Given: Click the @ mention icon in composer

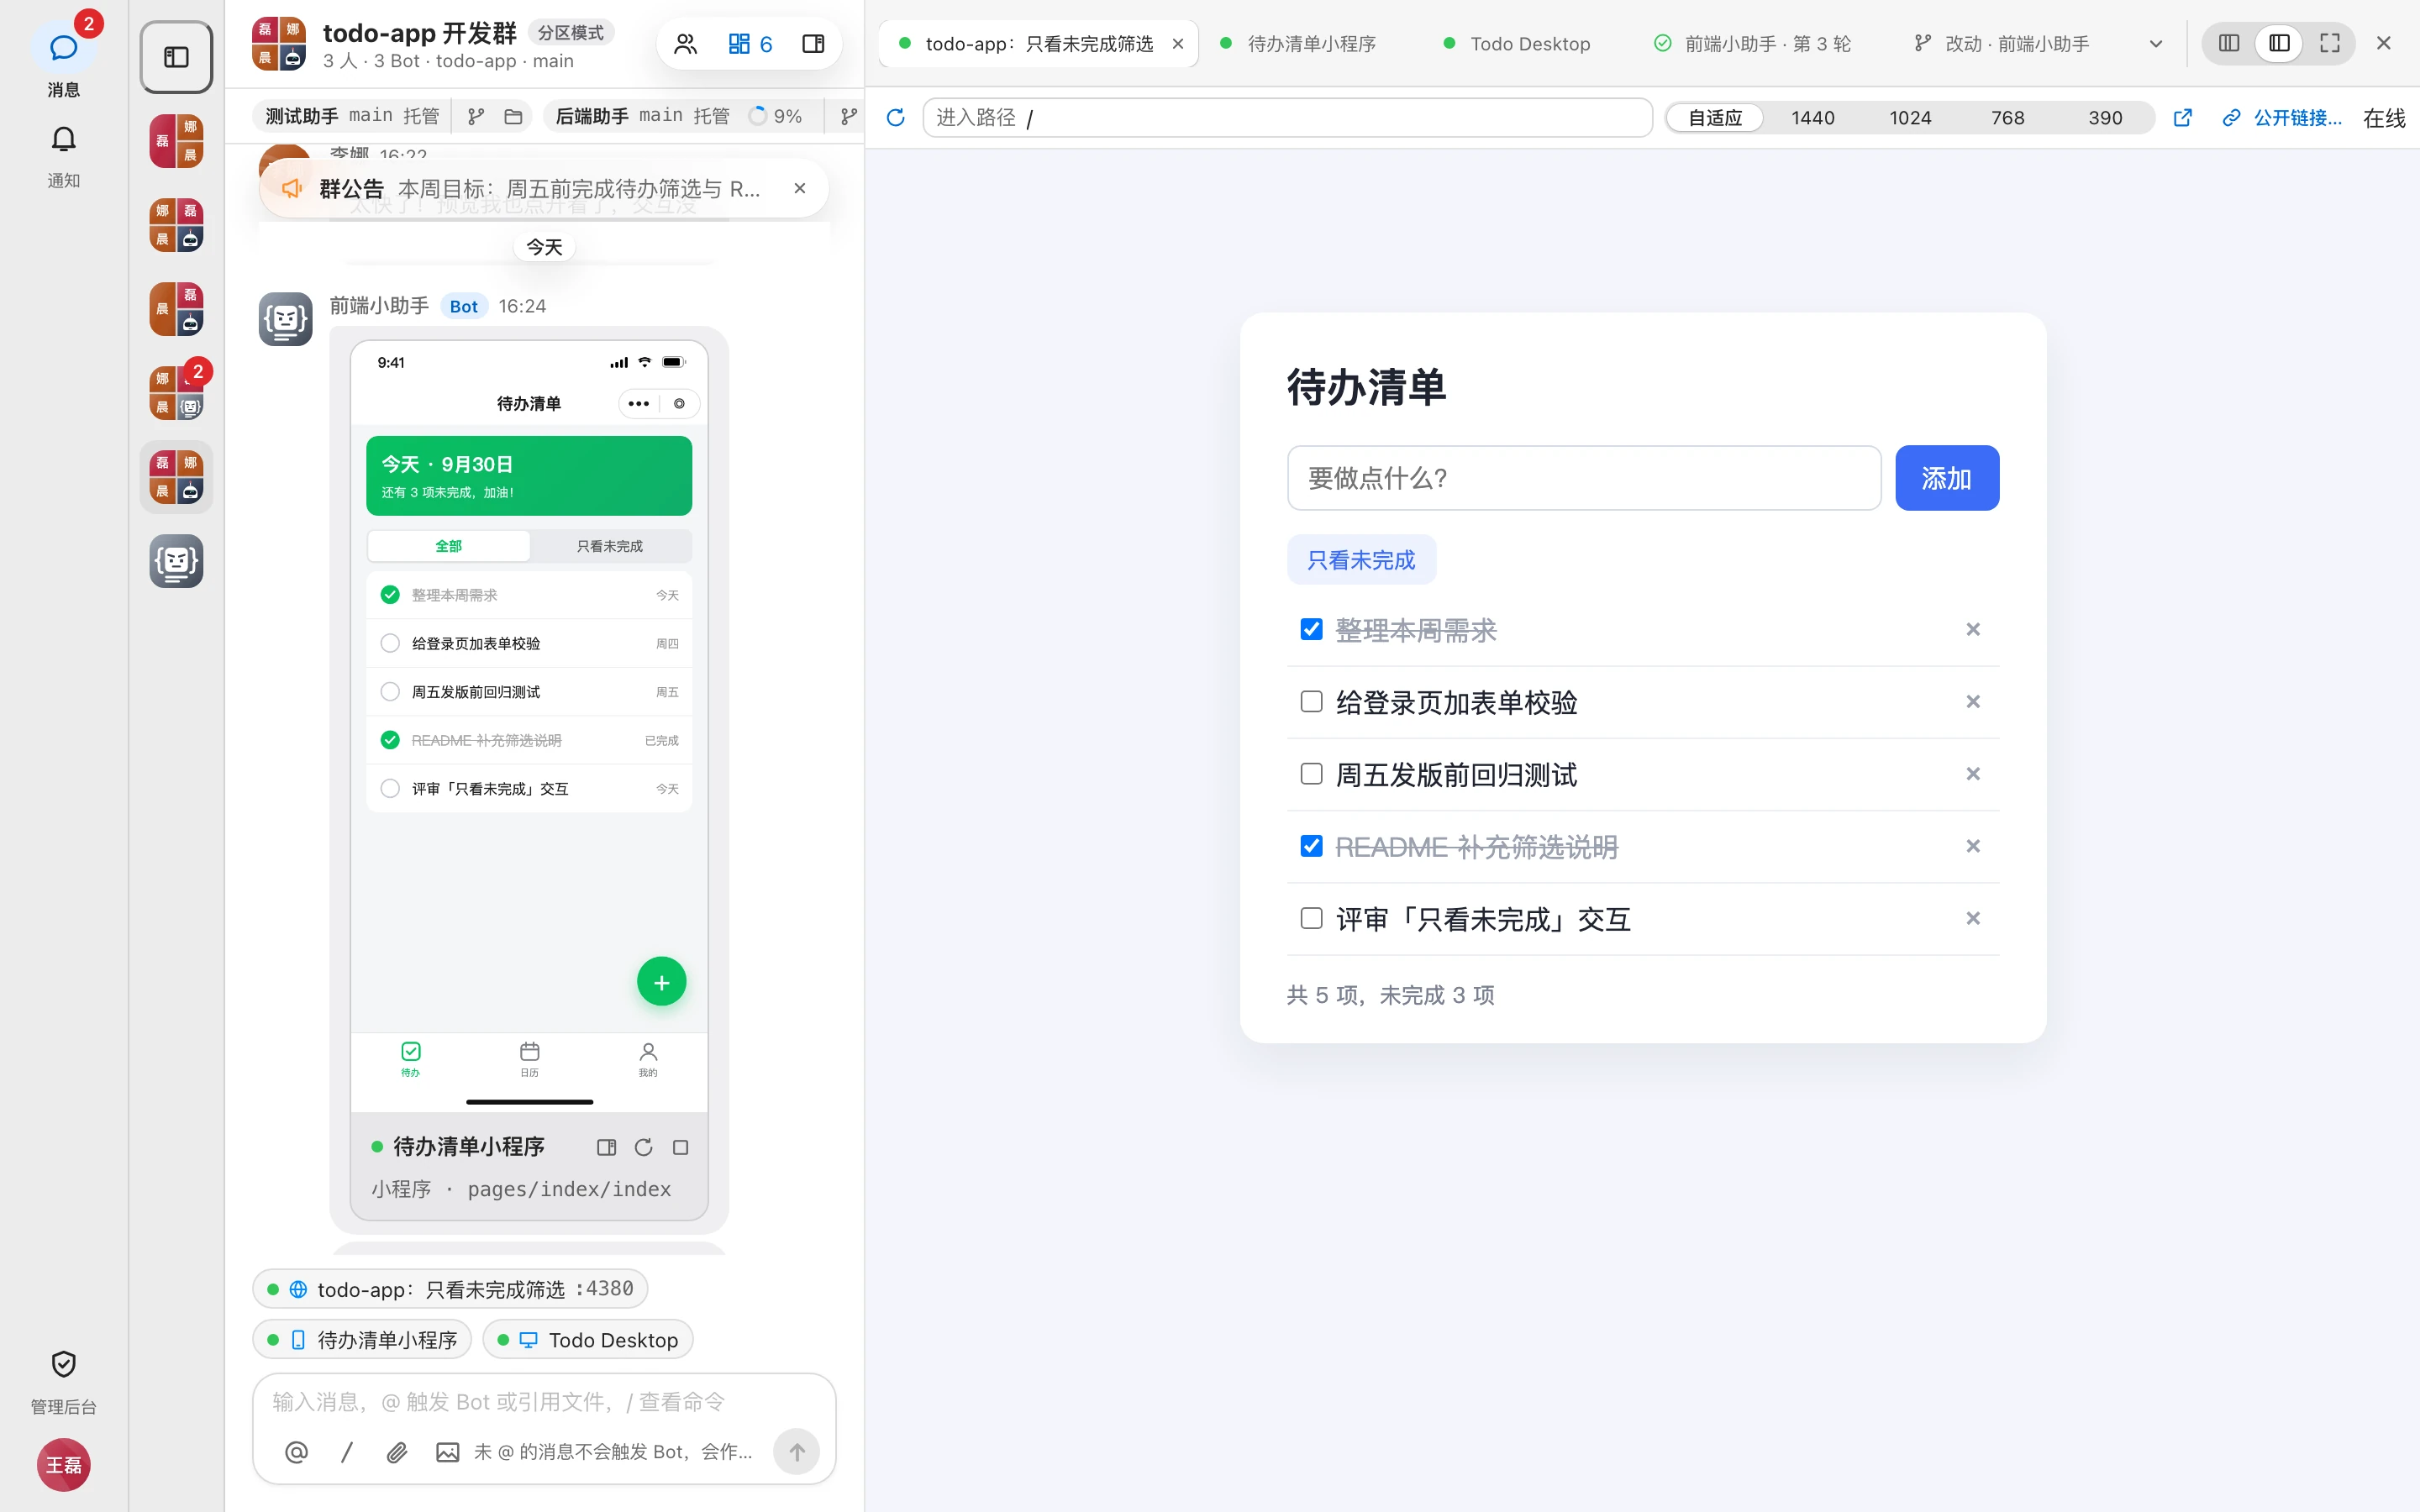Looking at the screenshot, I should pos(296,1451).
